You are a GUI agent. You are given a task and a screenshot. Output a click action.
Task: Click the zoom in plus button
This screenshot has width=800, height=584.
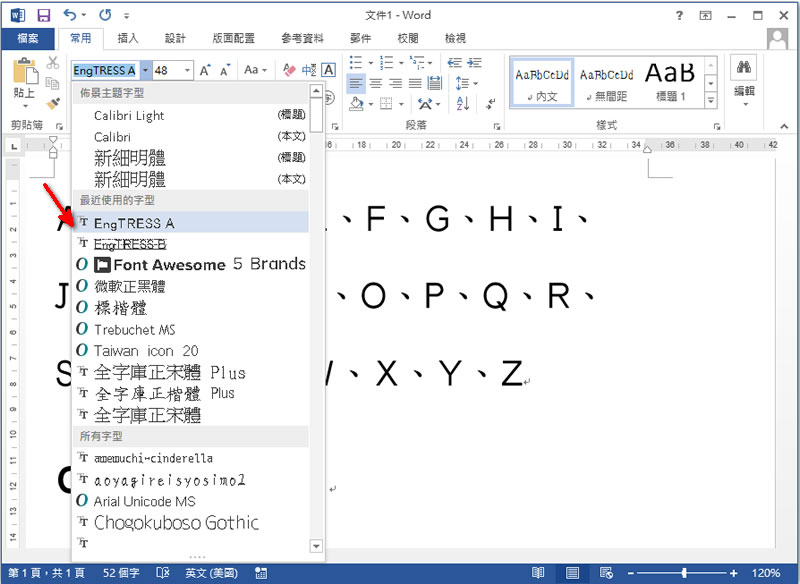point(734,573)
